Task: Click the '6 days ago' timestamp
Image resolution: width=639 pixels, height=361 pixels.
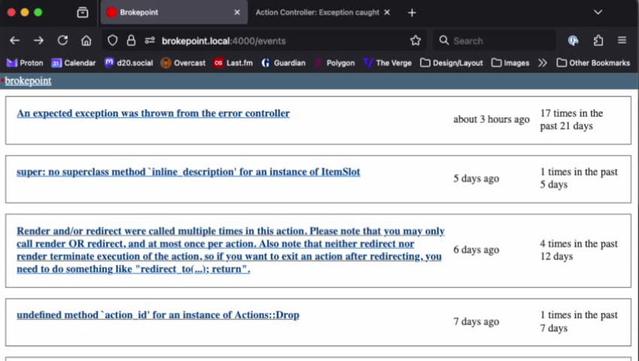Action: 476,250
